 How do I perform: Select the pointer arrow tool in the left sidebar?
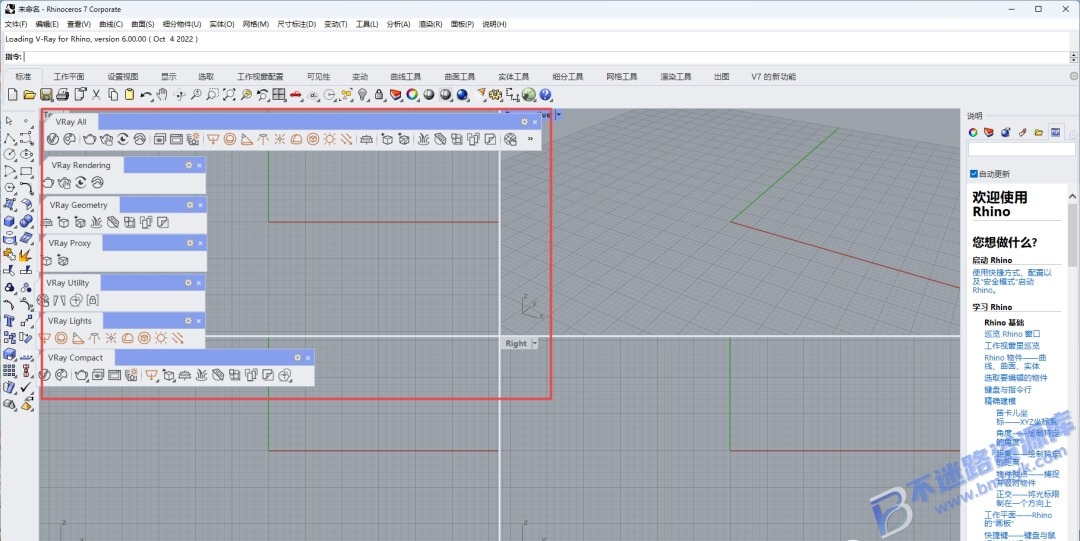[10, 121]
